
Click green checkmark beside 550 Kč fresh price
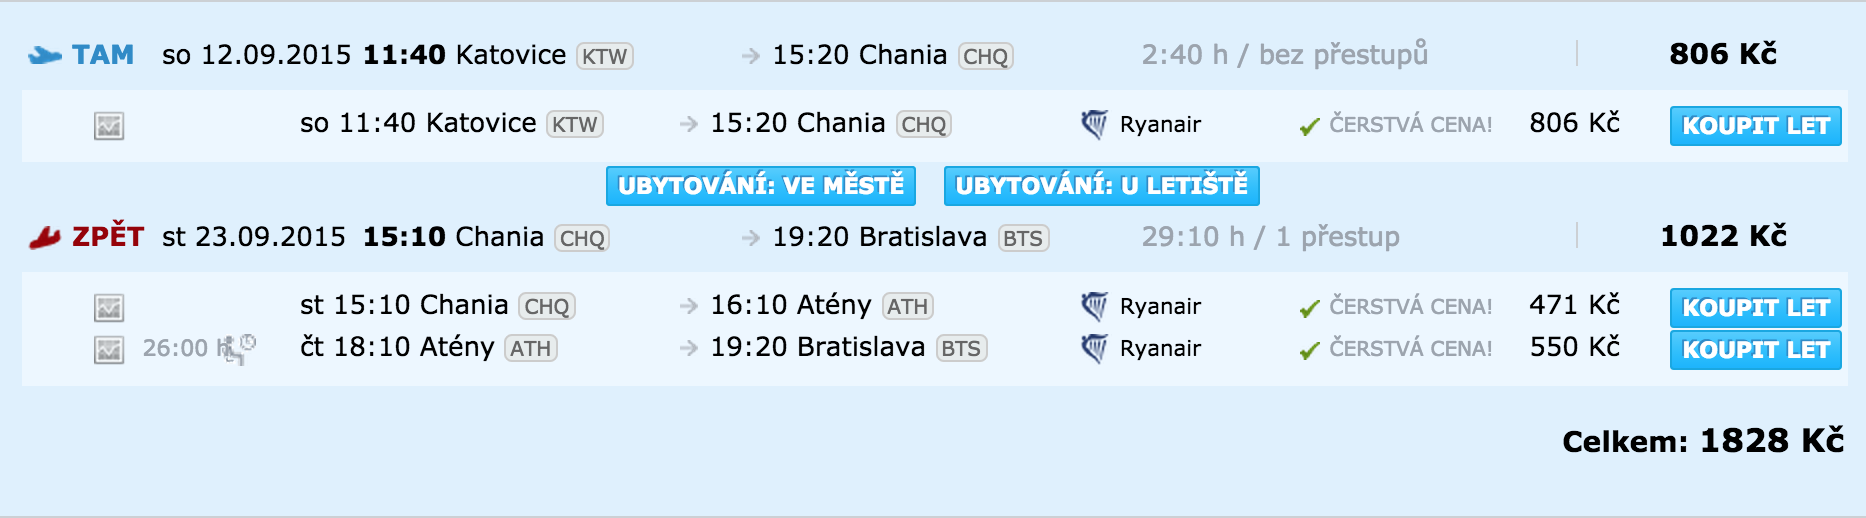tap(1309, 351)
